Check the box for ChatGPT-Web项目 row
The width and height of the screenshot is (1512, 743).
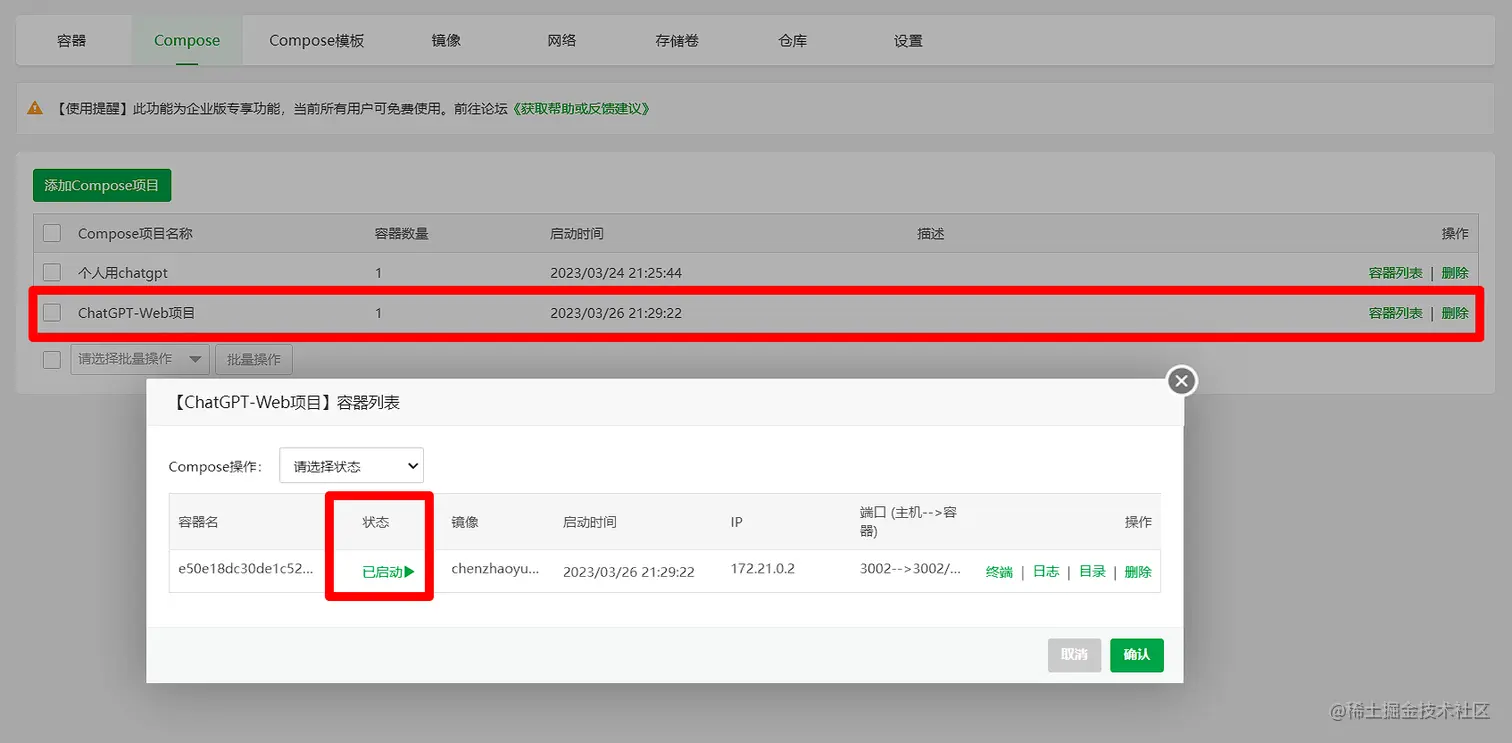(52, 312)
